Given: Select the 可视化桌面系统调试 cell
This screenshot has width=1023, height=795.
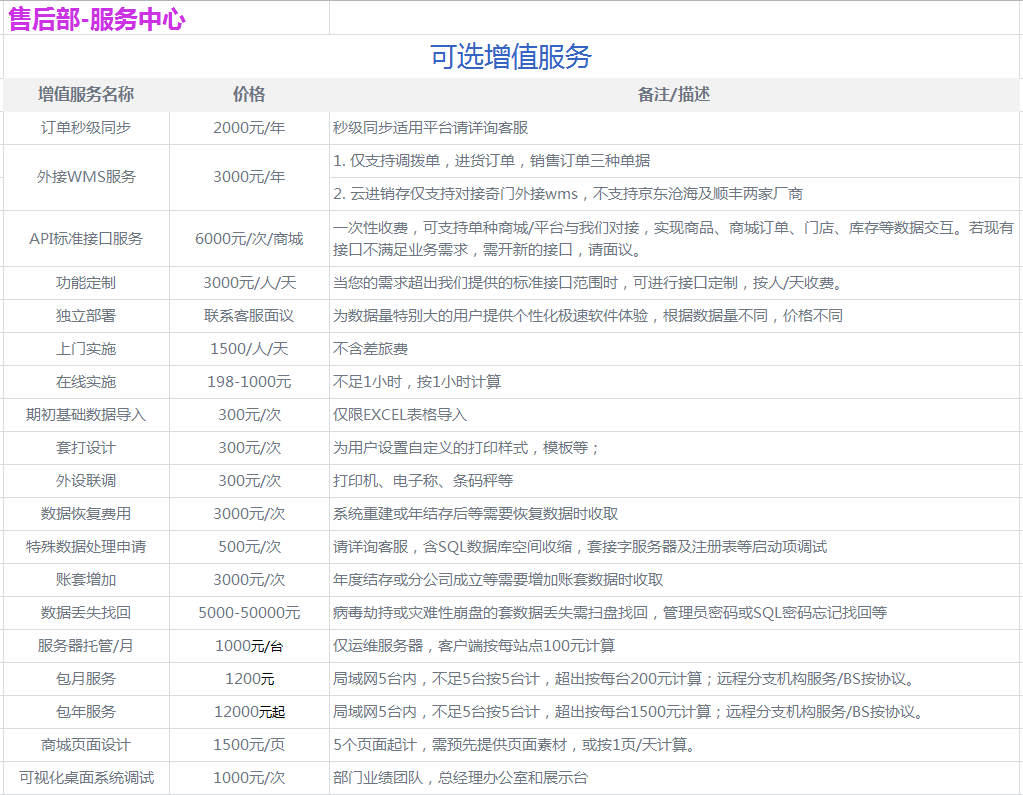Looking at the screenshot, I should click(x=86, y=778).
